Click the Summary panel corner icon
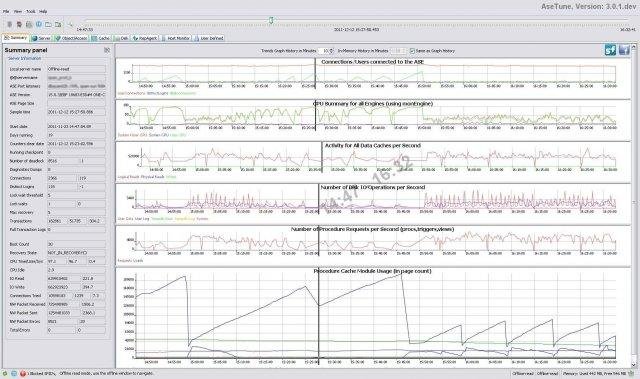The height and width of the screenshot is (379, 640). (x=107, y=50)
